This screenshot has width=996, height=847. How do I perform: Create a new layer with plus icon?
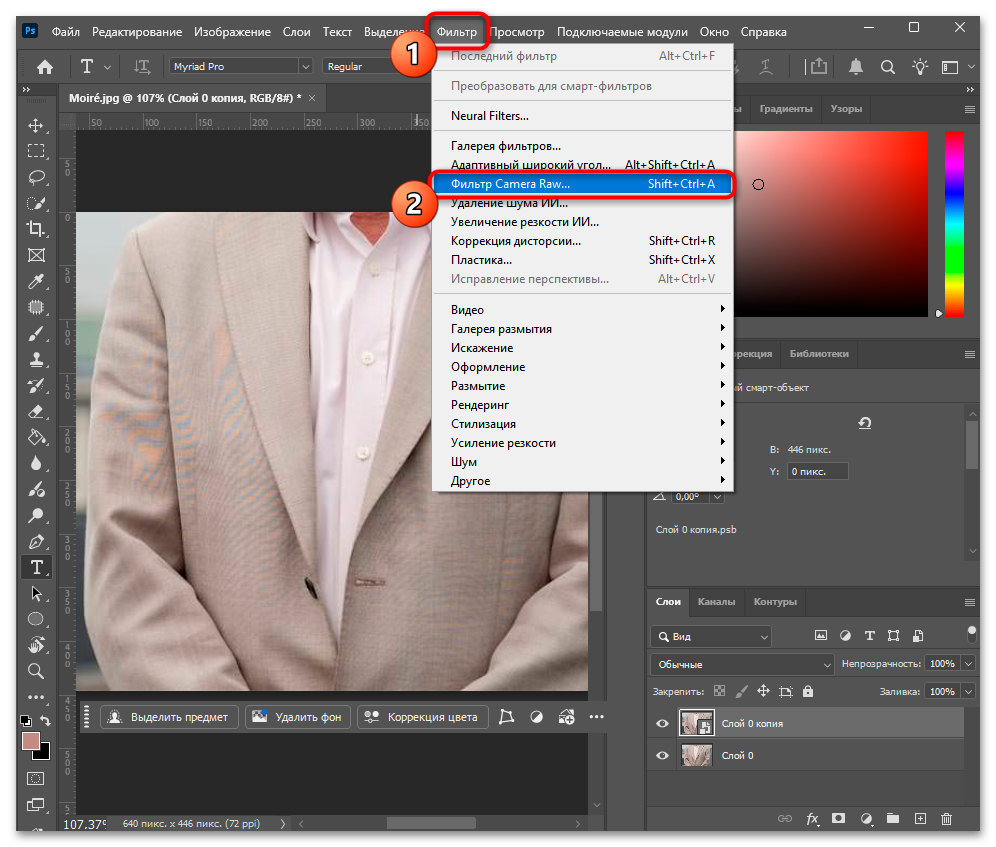920,819
